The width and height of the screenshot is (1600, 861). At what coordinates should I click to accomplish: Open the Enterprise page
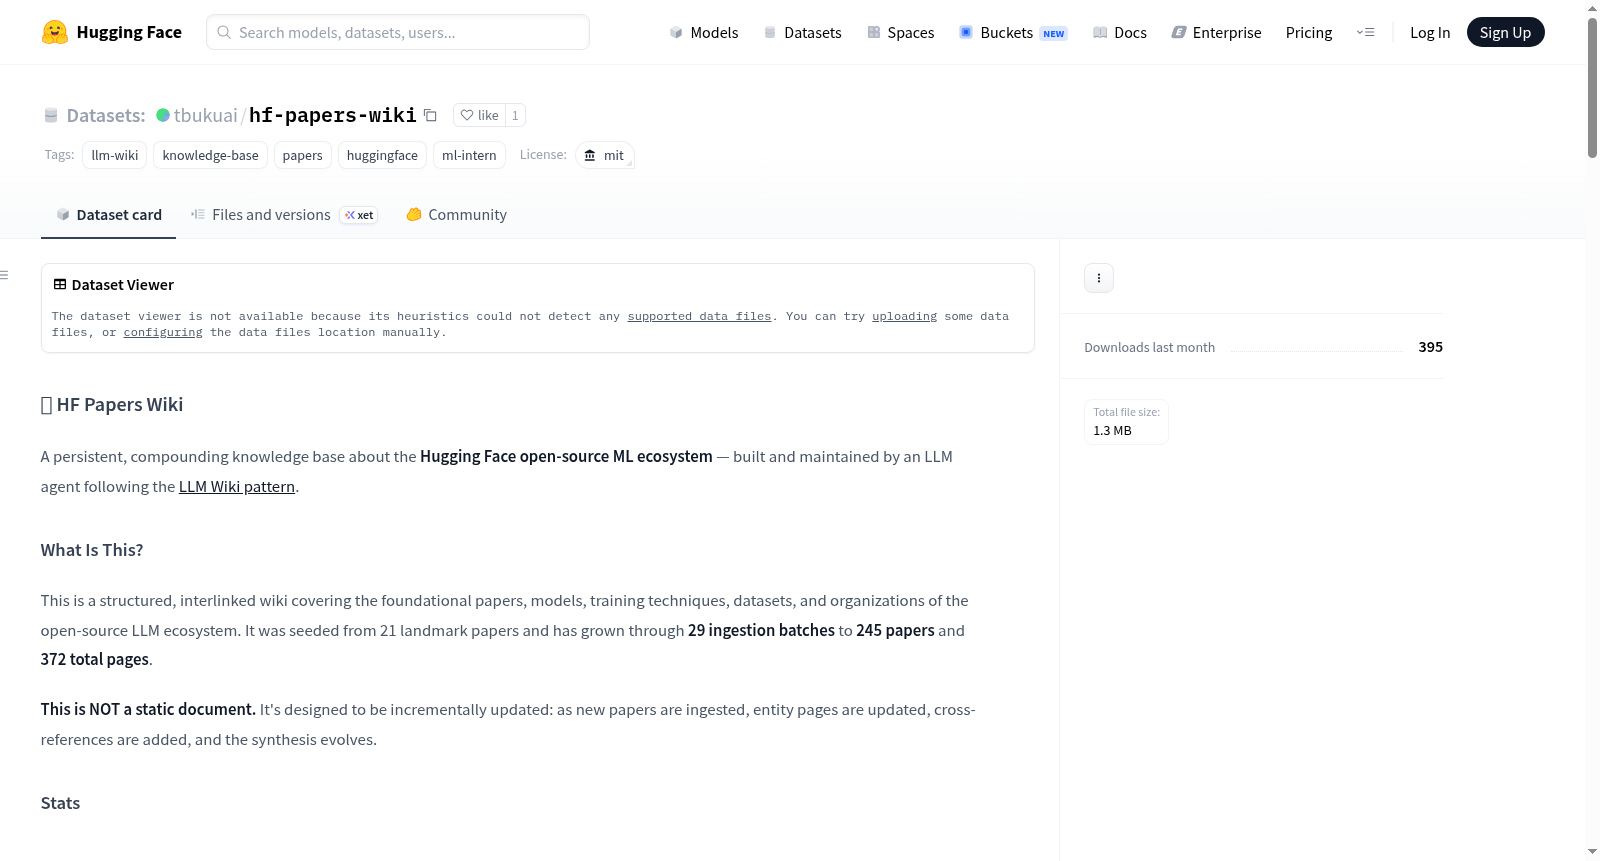pyautogui.click(x=1216, y=32)
